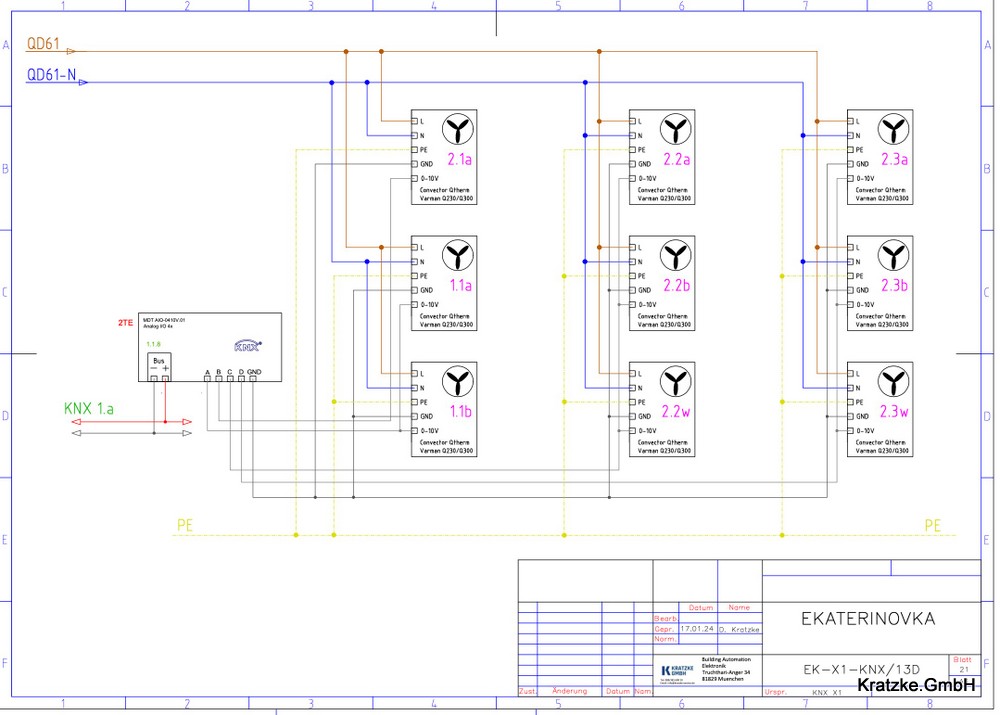1000x715 pixels.
Task: Click the KNX logo on the analog module
Action: point(246,346)
